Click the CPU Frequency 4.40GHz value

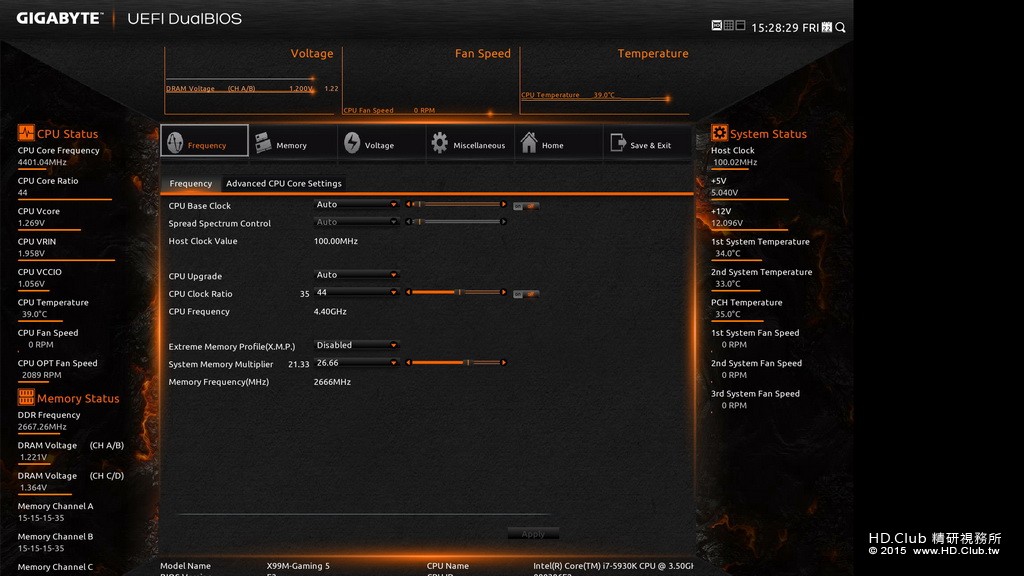click(x=330, y=312)
